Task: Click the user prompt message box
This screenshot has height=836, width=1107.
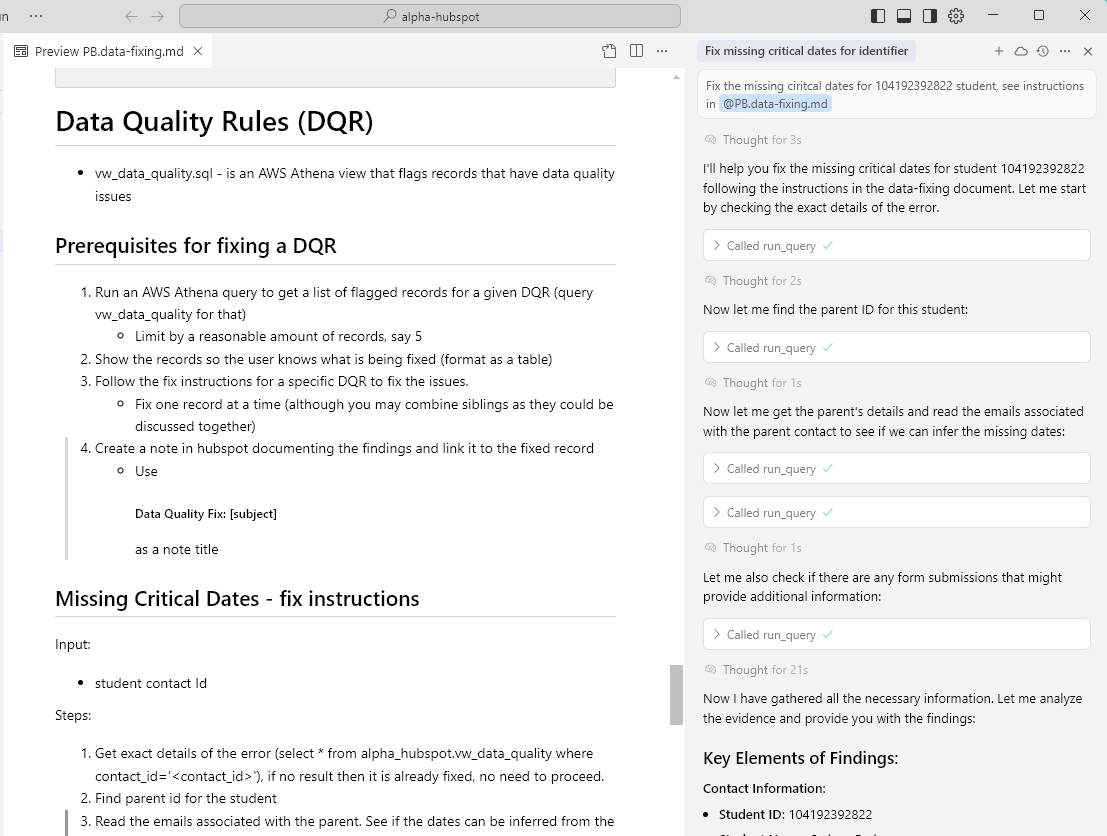Action: [x=896, y=95]
